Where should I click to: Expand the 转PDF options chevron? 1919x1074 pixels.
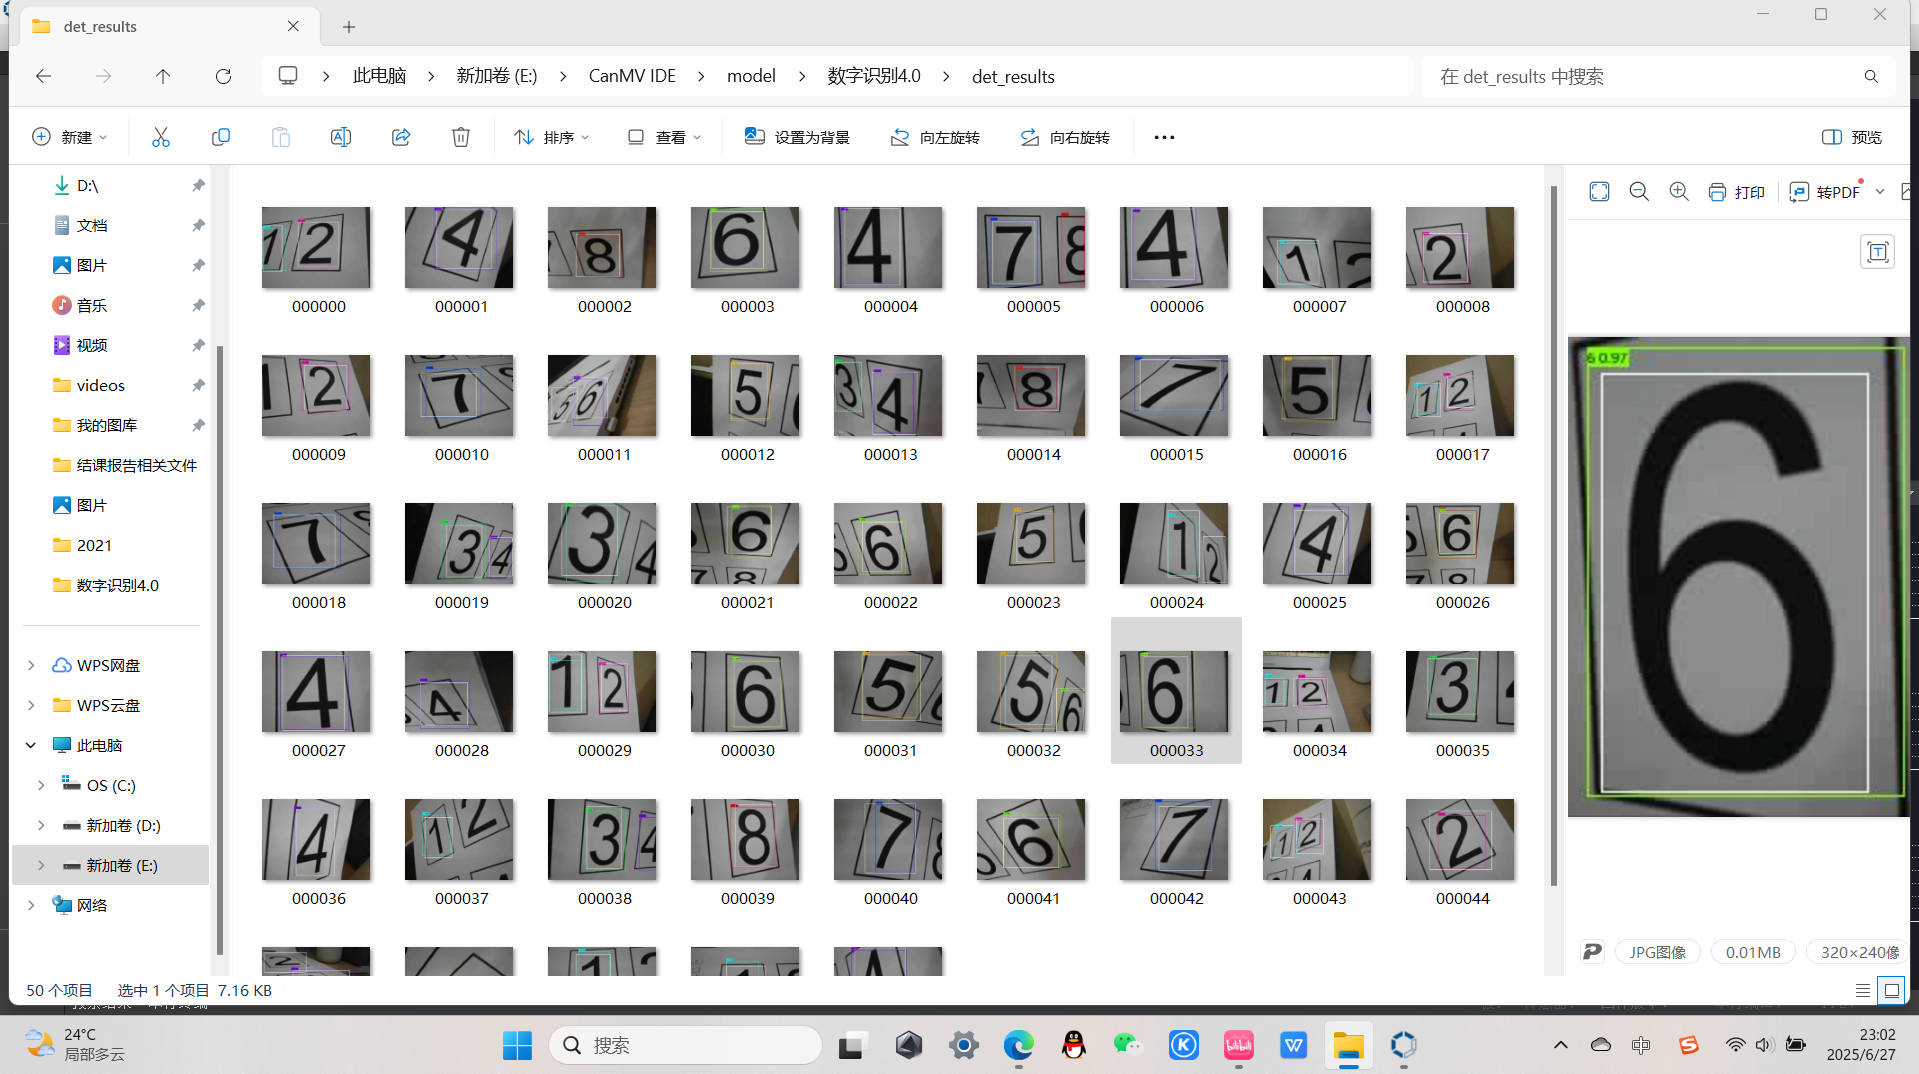coord(1881,191)
